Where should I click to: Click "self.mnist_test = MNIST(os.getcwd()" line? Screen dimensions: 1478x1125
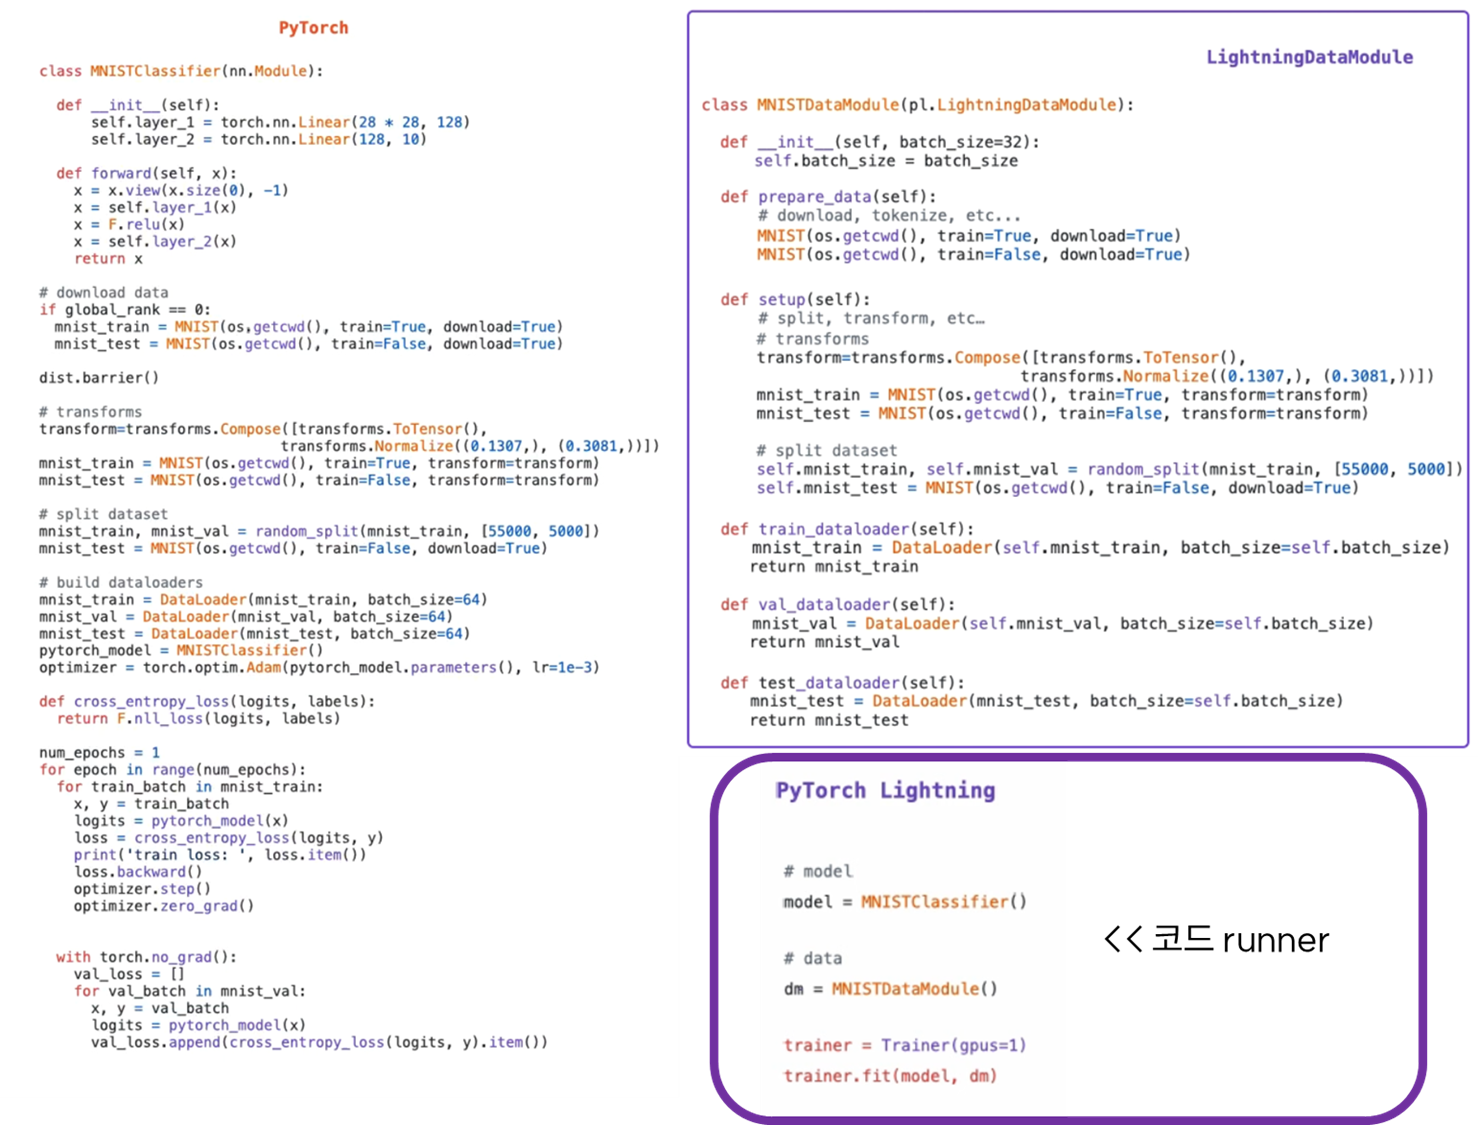point(1058,488)
